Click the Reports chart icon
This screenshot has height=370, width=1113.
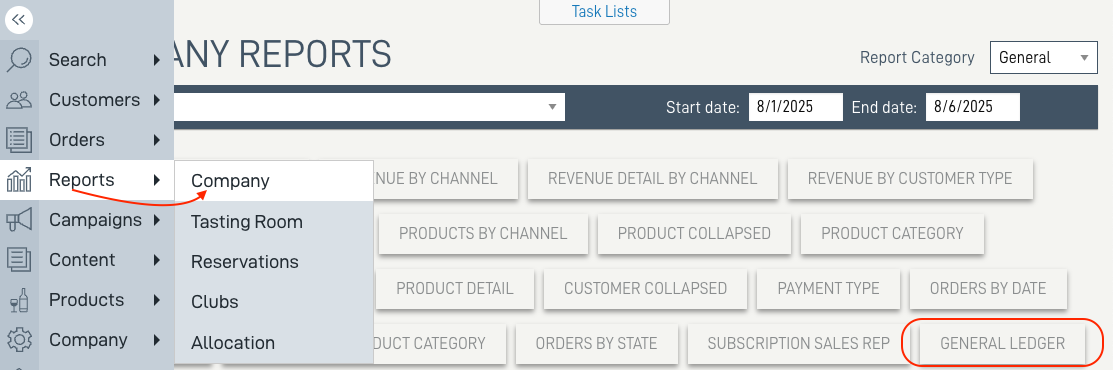[x=19, y=180]
